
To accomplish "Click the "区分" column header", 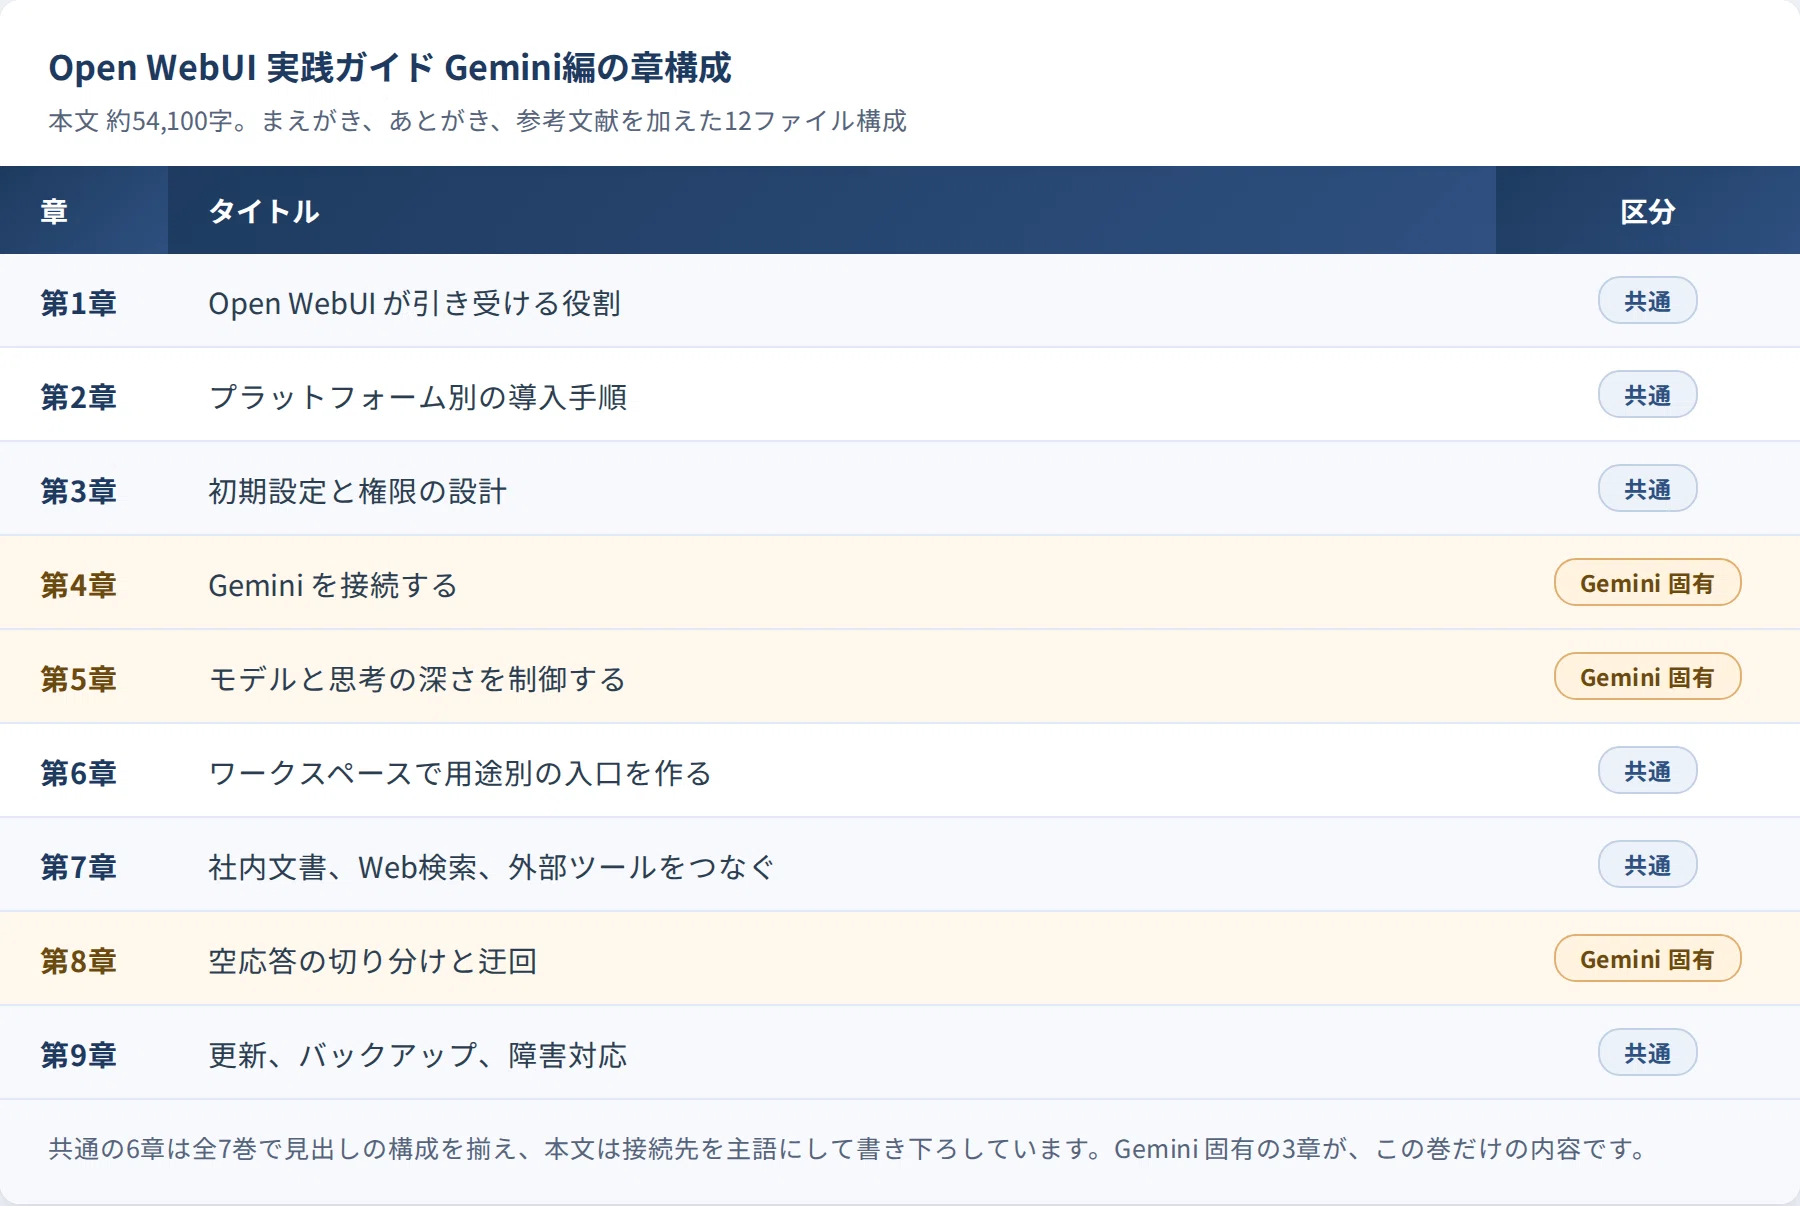I will pos(1648,211).
